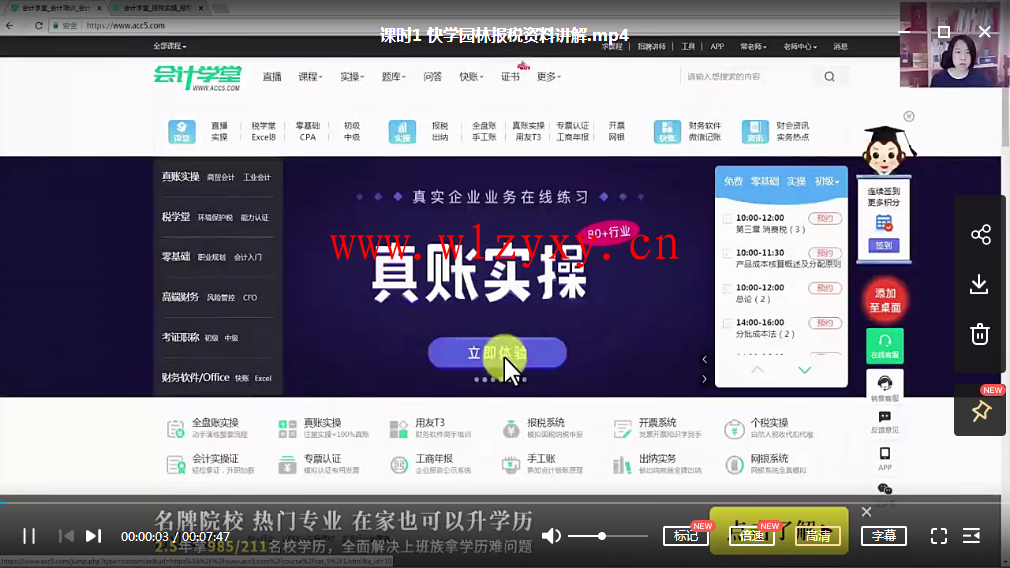Expand the 更多 nav dropdown
Image resolution: width=1010 pixels, height=568 pixels.
coord(548,77)
